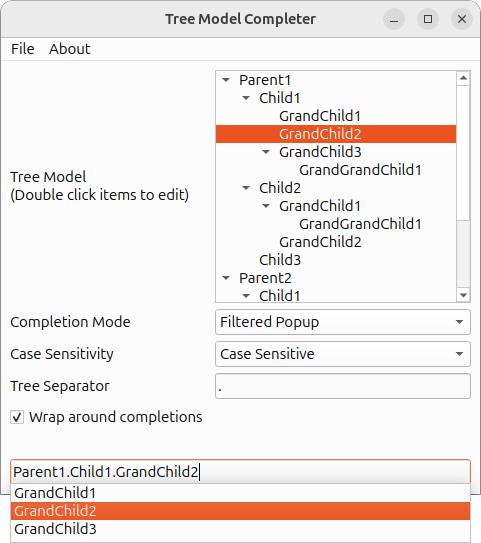481x543 pixels.
Task: Maximize the Tree Model Completer window
Action: click(x=428, y=19)
